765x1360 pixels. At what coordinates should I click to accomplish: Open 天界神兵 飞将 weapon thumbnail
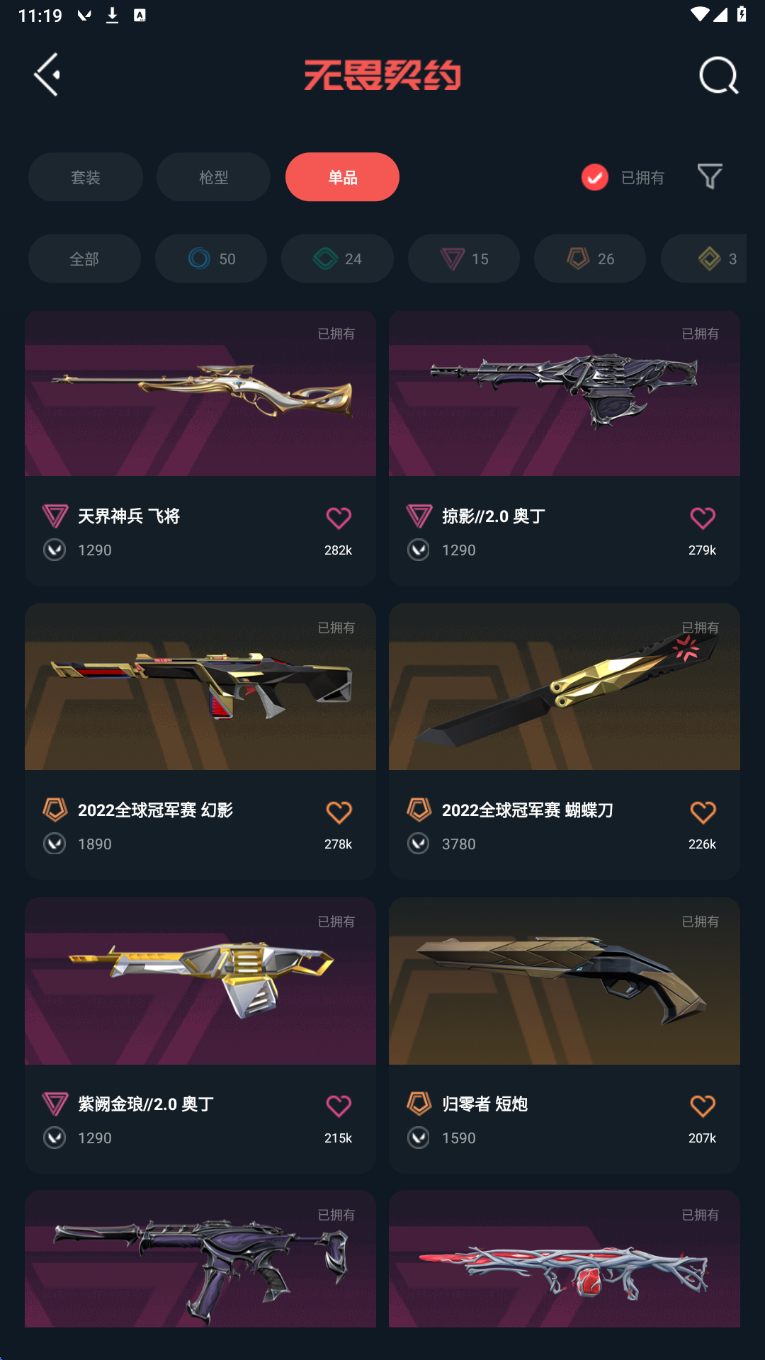(200, 393)
